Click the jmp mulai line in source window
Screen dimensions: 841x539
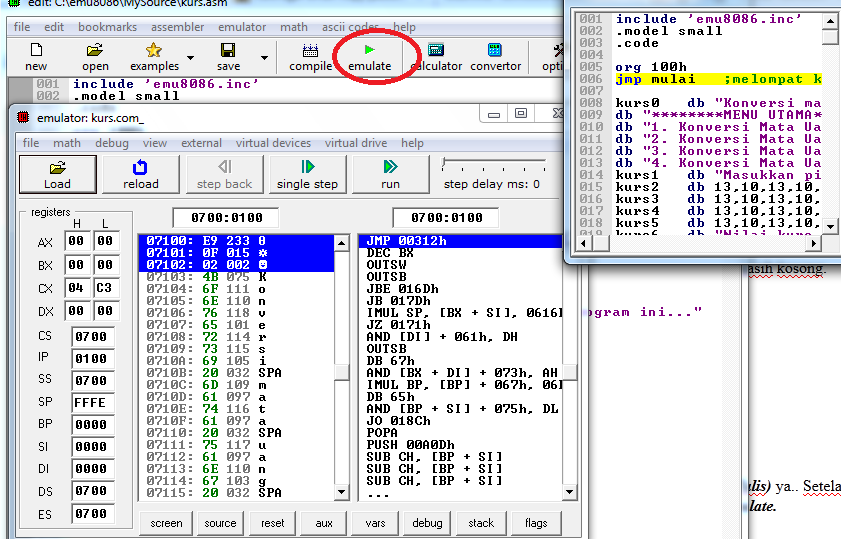point(719,79)
